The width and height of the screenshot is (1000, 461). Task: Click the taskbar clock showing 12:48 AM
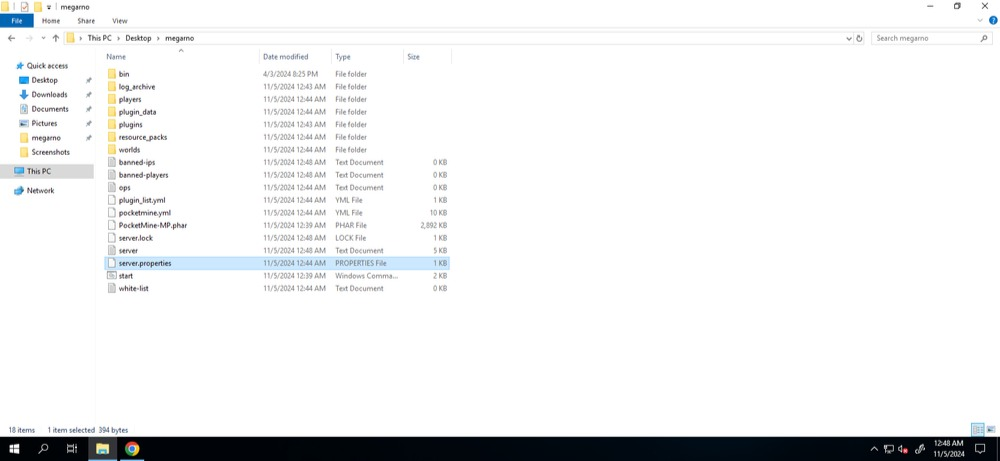948,449
